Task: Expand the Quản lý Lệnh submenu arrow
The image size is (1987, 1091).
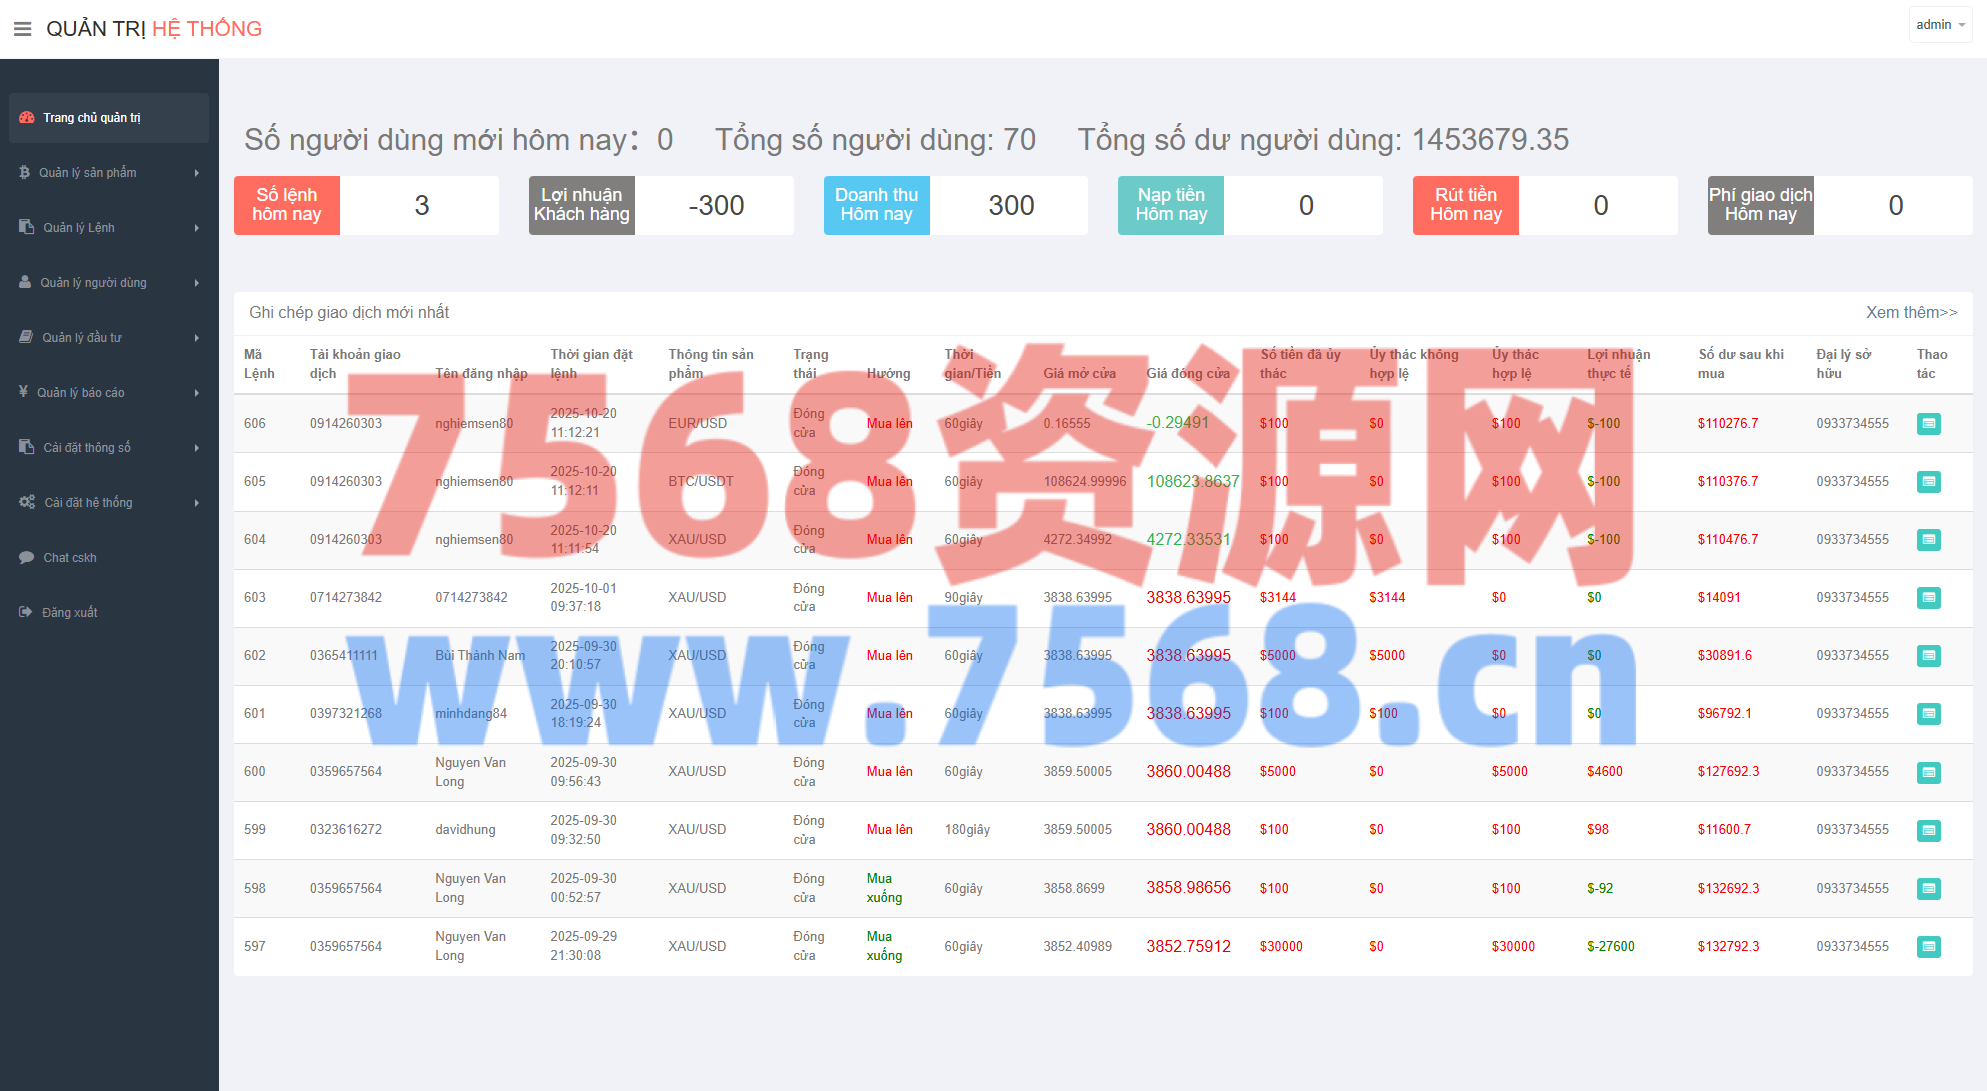Action: (x=197, y=228)
